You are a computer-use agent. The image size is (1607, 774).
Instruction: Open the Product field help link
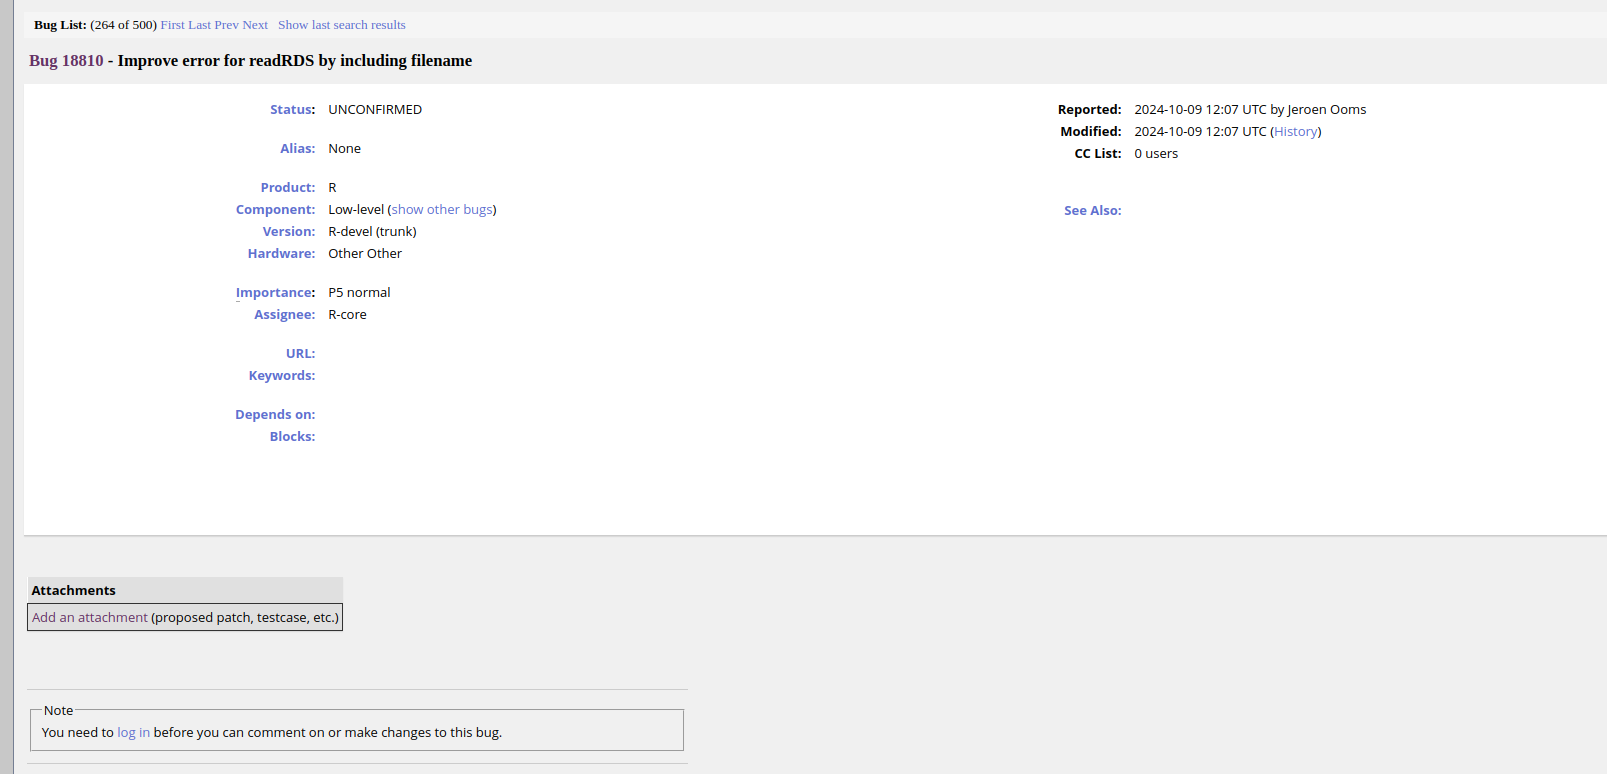pos(286,188)
